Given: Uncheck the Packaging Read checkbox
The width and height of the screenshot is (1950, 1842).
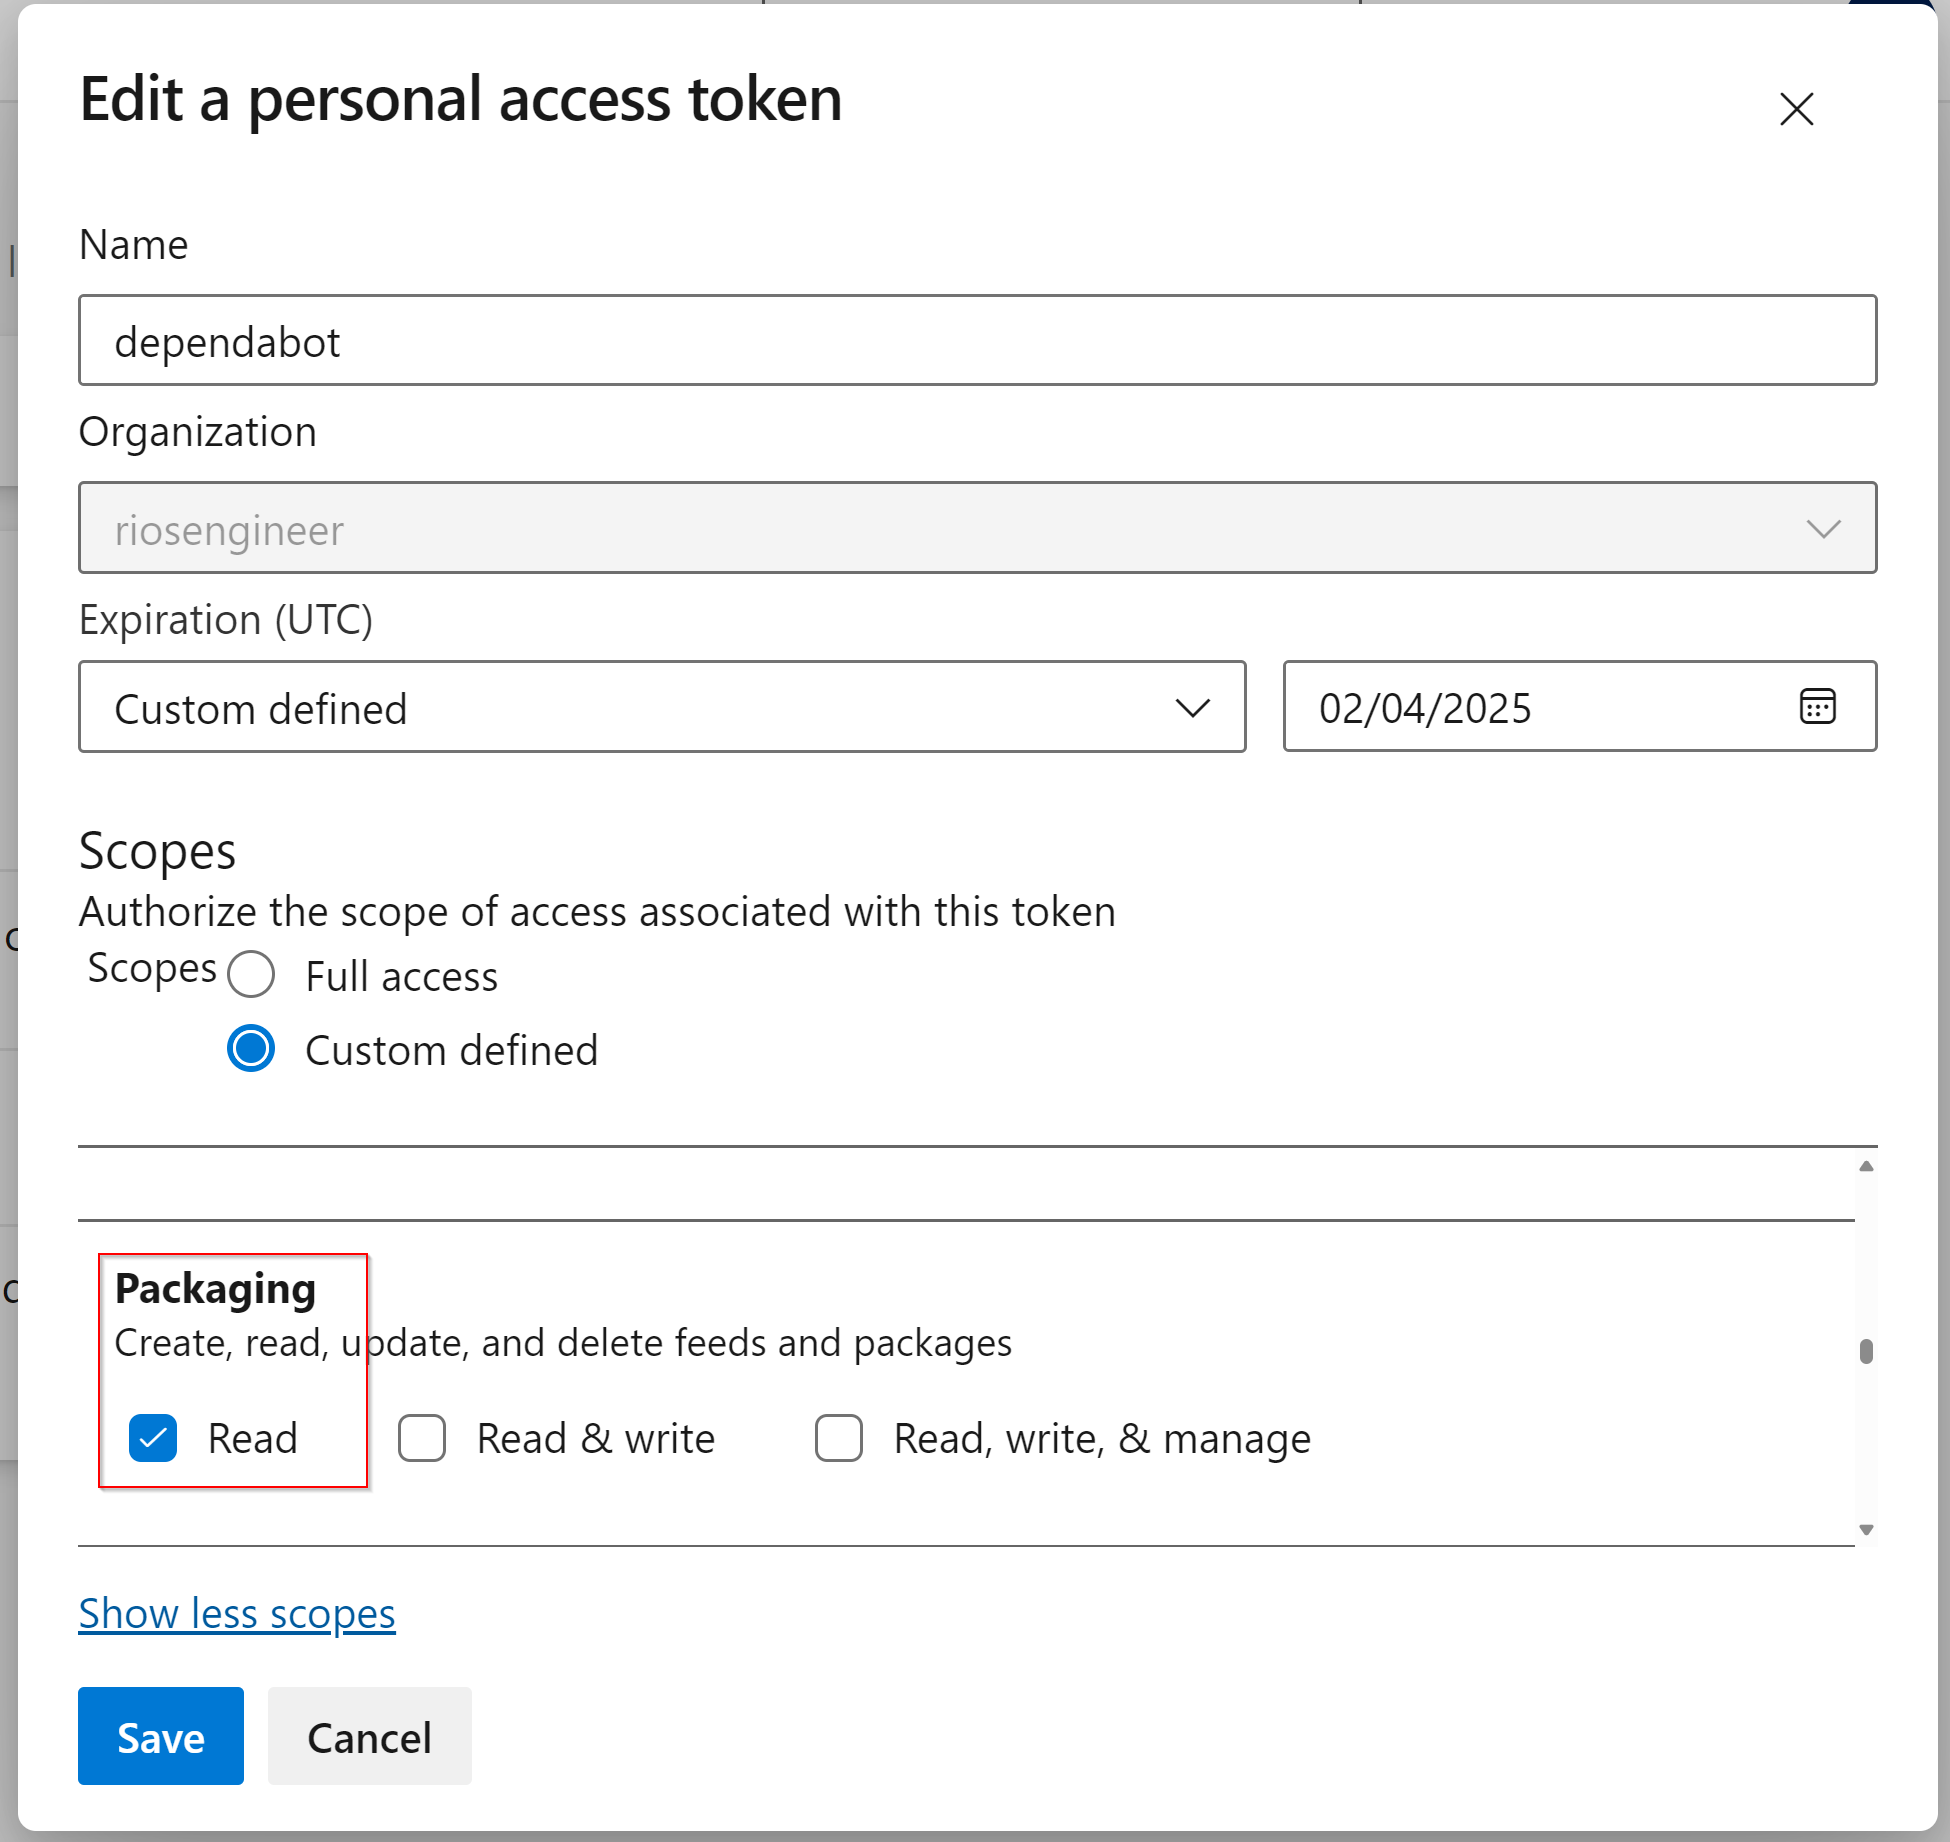Looking at the screenshot, I should point(153,1438).
